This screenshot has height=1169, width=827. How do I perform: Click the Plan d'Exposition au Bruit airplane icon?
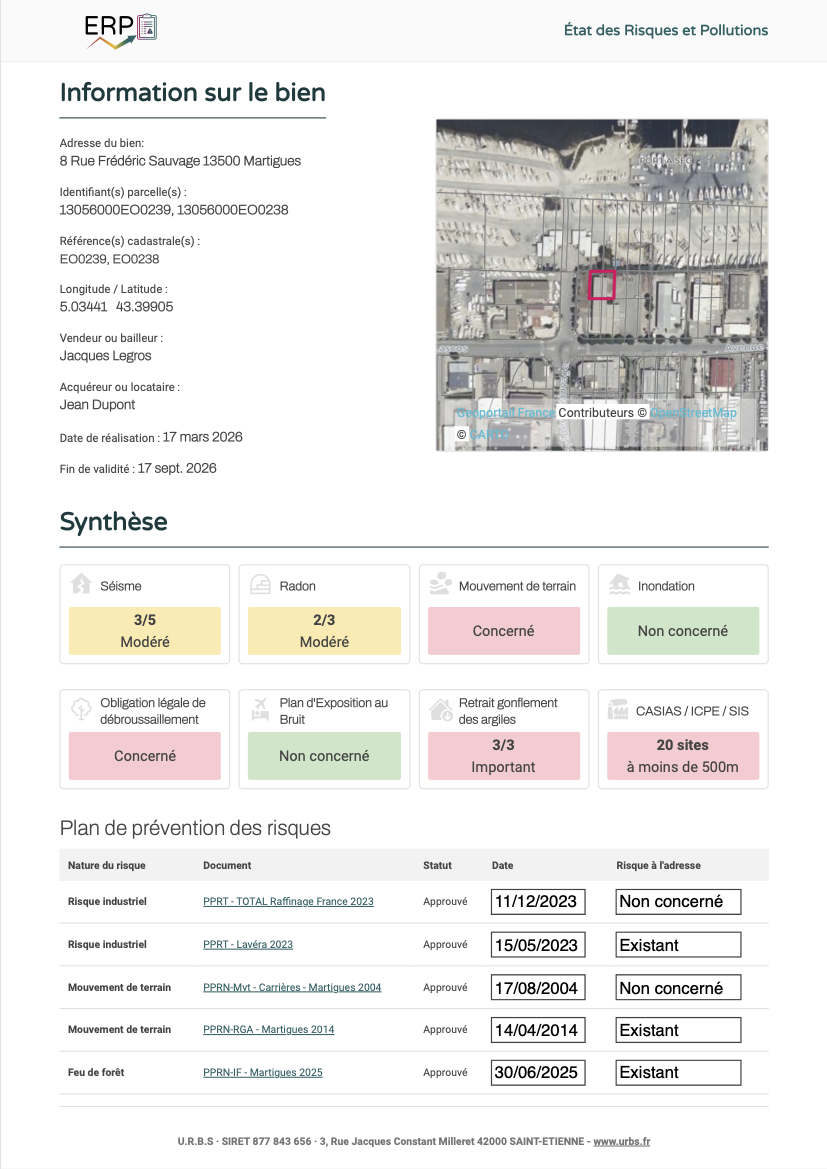coord(260,709)
